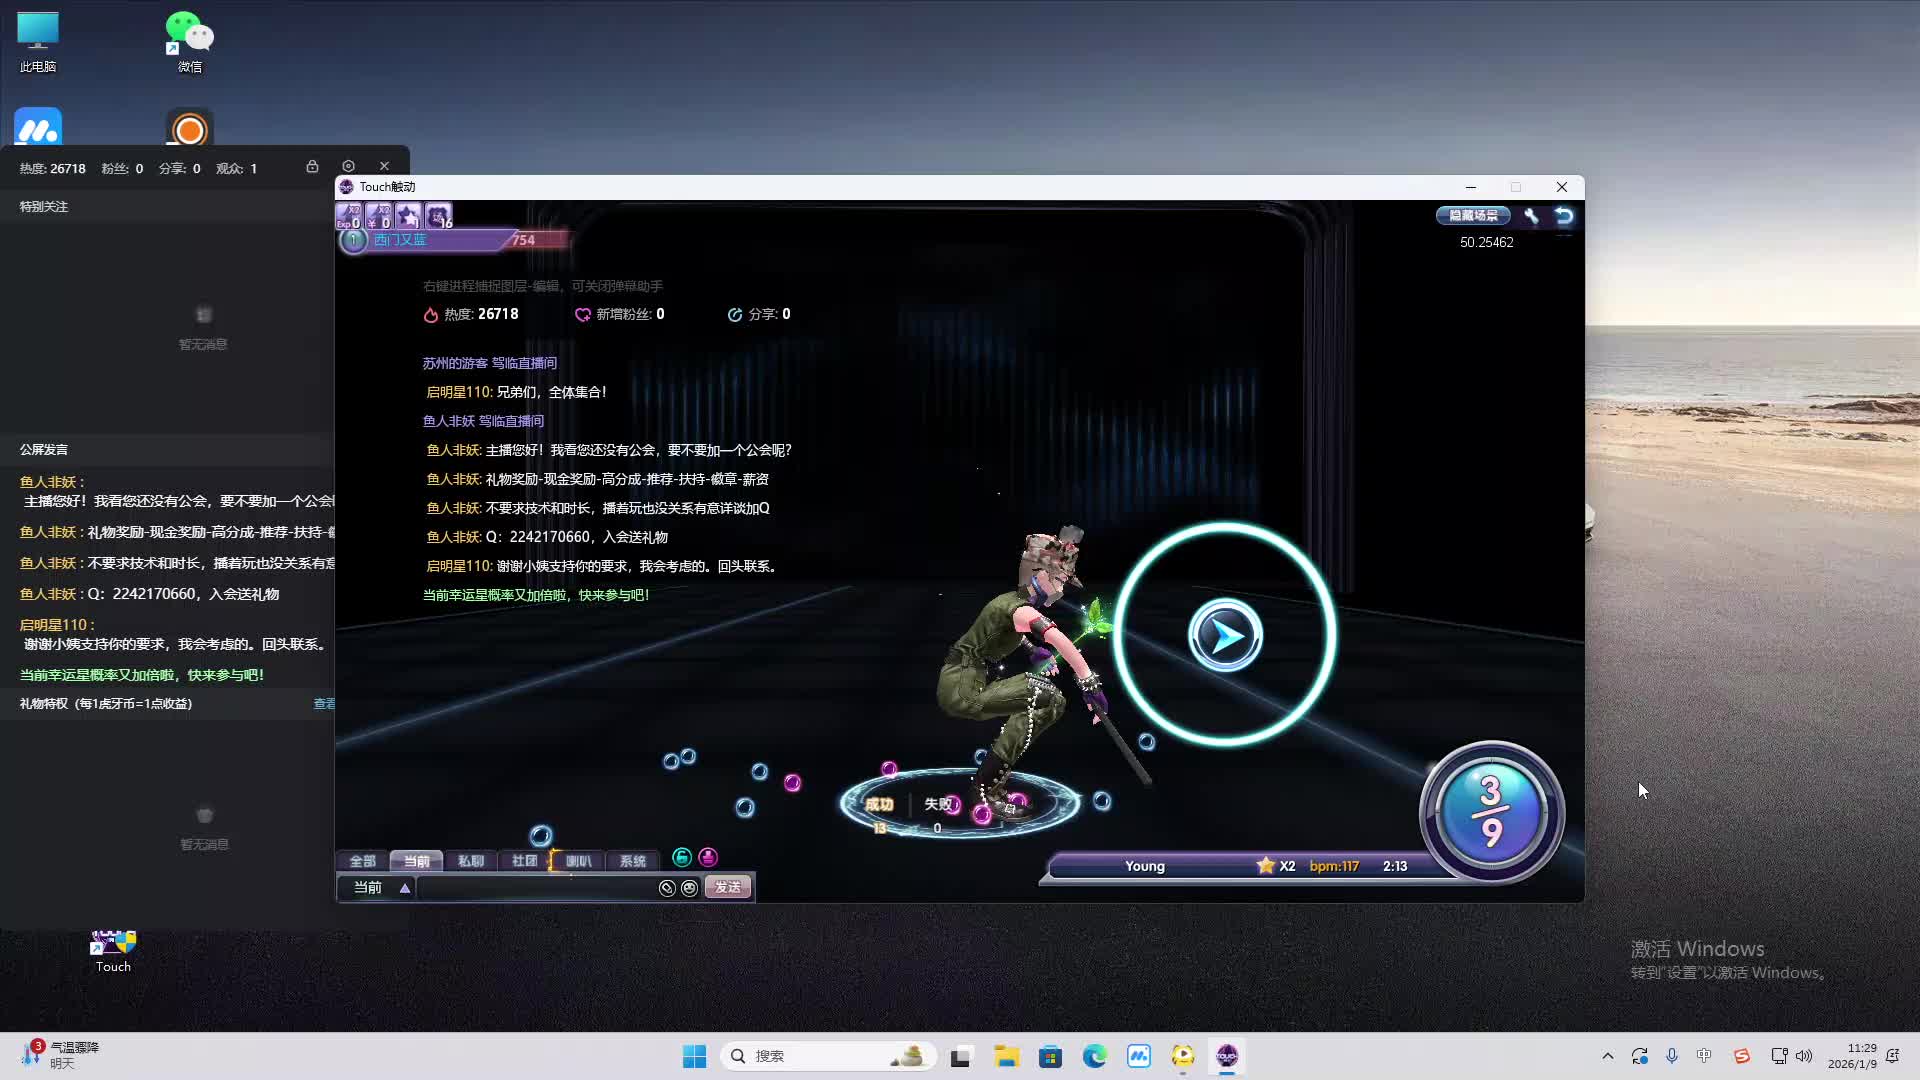This screenshot has height=1080, width=1920.
Task: Open the Windows Start menu
Action: coord(694,1056)
